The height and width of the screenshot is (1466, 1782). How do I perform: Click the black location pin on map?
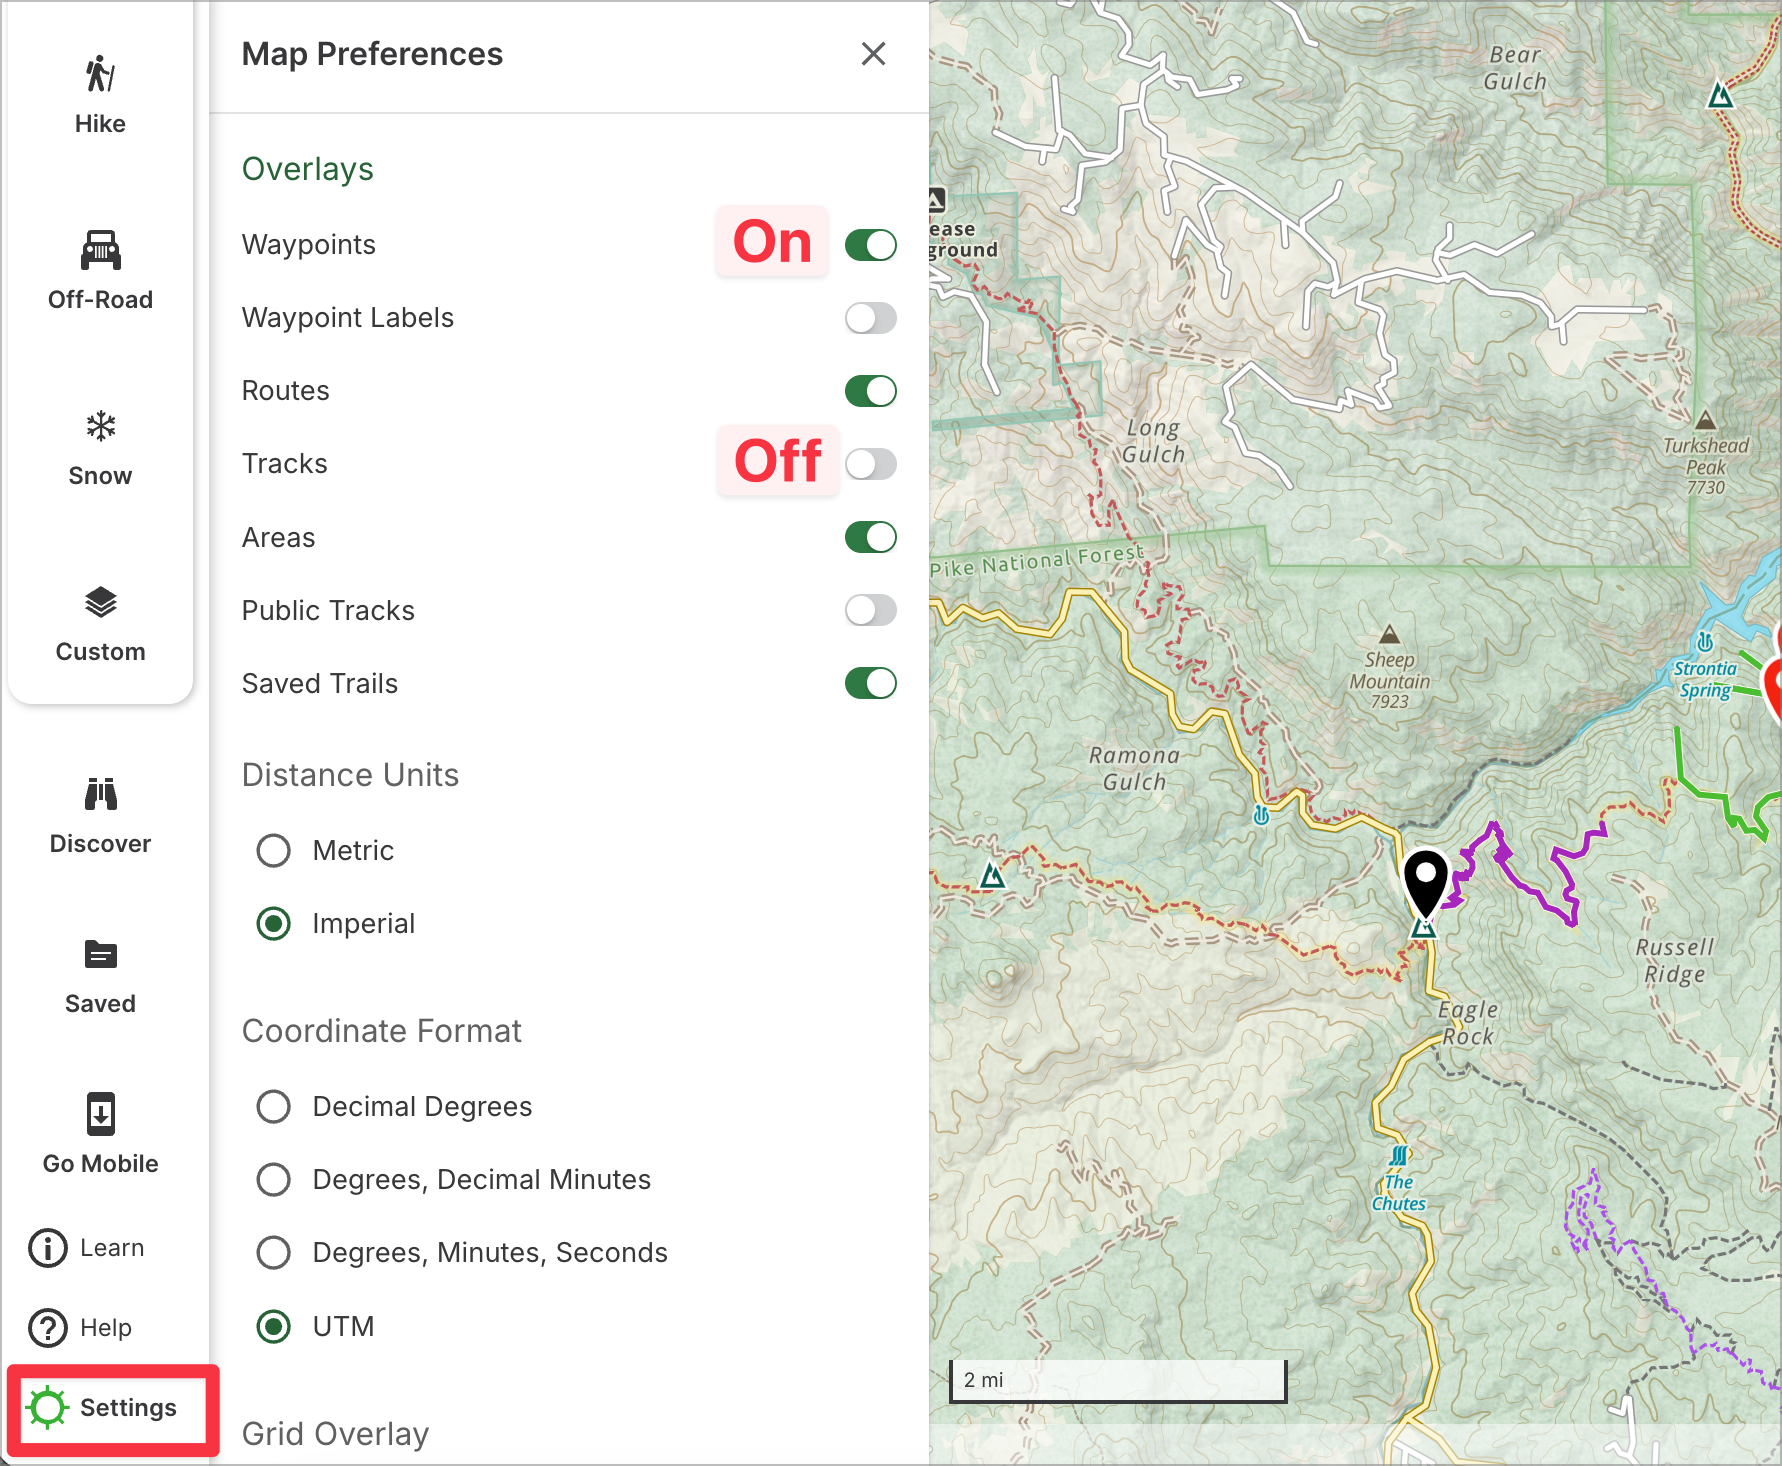pyautogui.click(x=1425, y=880)
